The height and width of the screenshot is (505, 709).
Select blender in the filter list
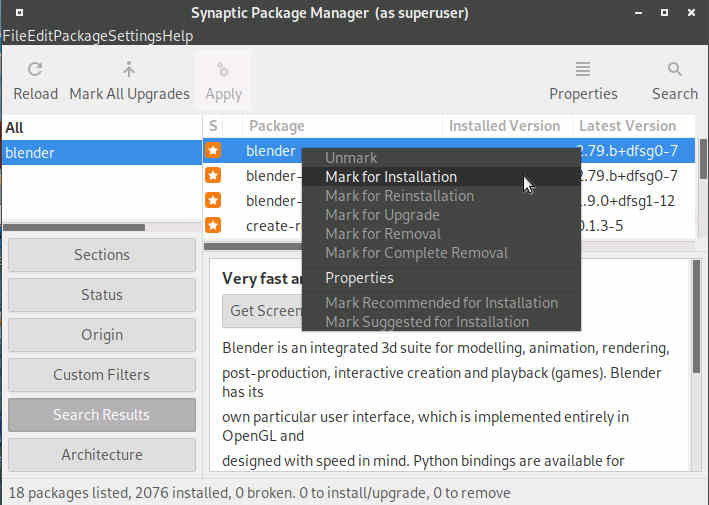pyautogui.click(x=102, y=153)
